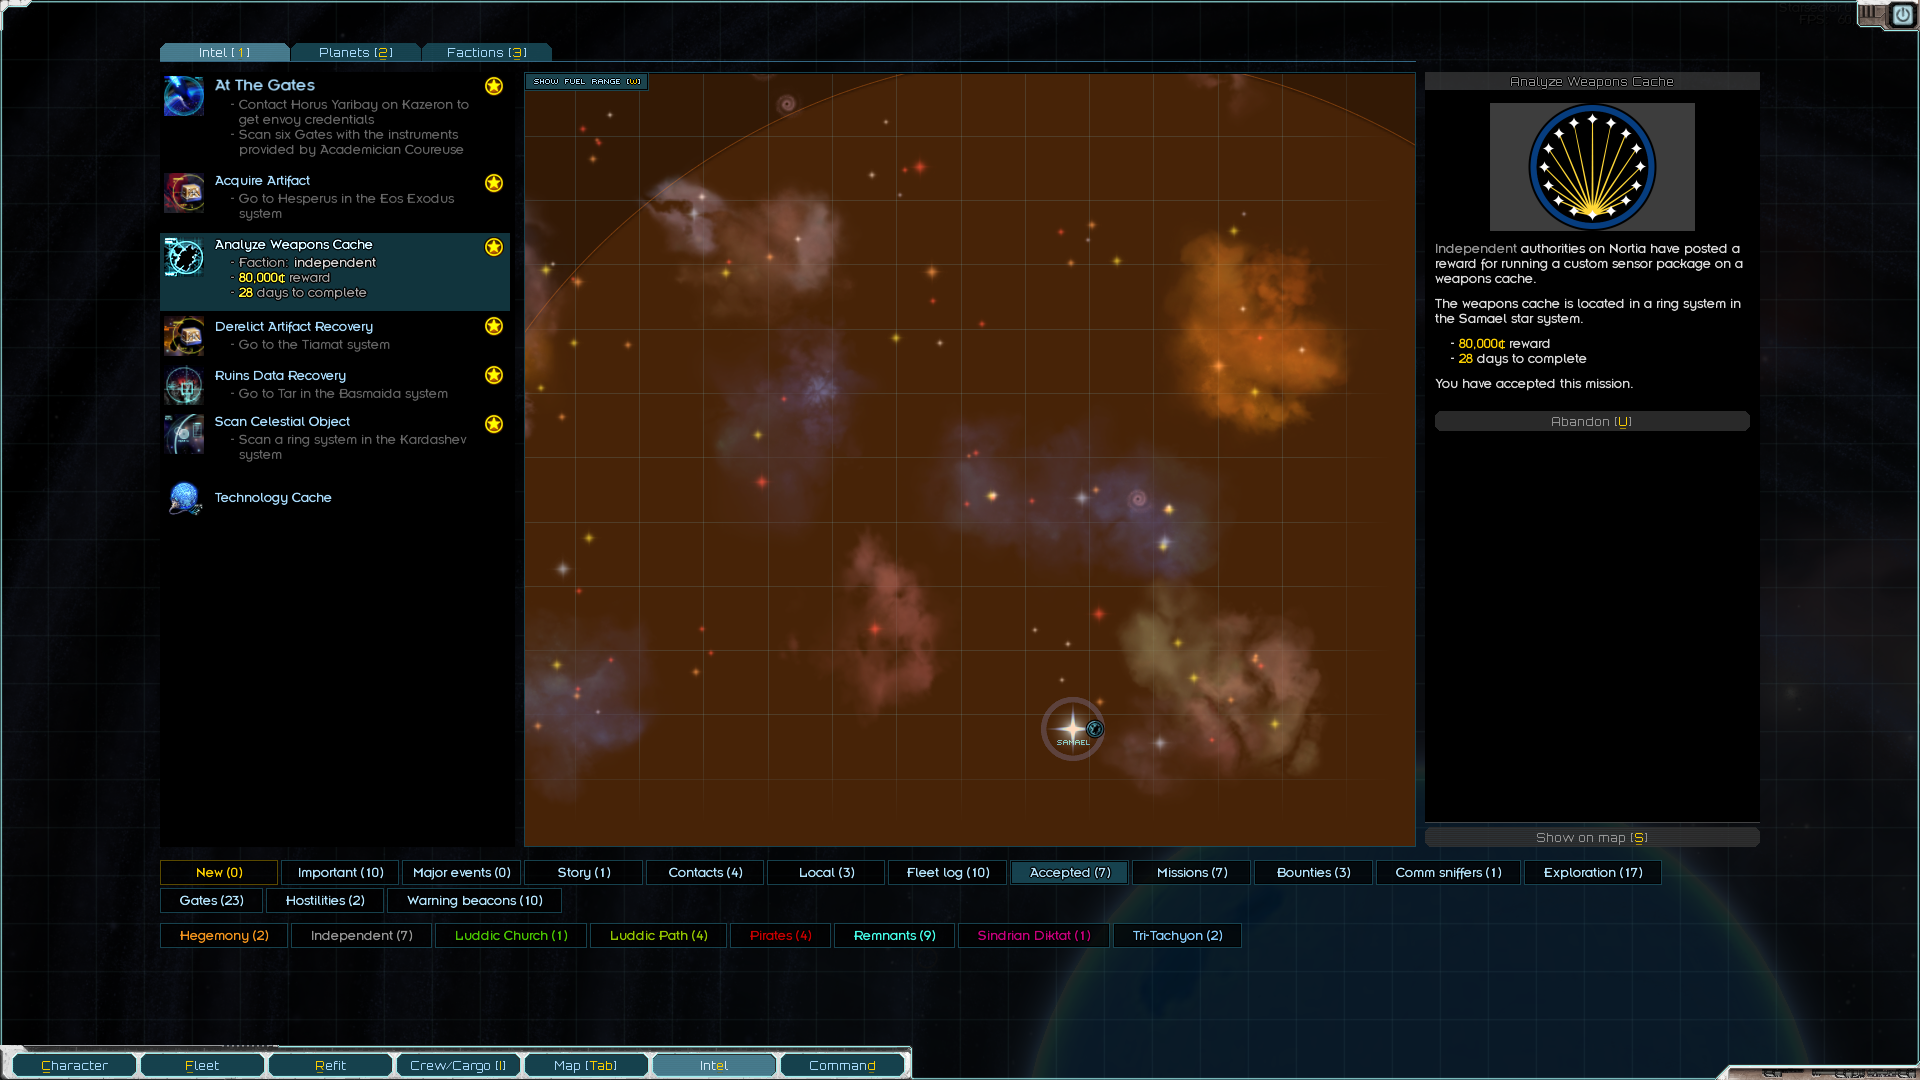Screen dimensions: 1920x1080
Task: Click the Samael star system on the map
Action: pos(1073,728)
